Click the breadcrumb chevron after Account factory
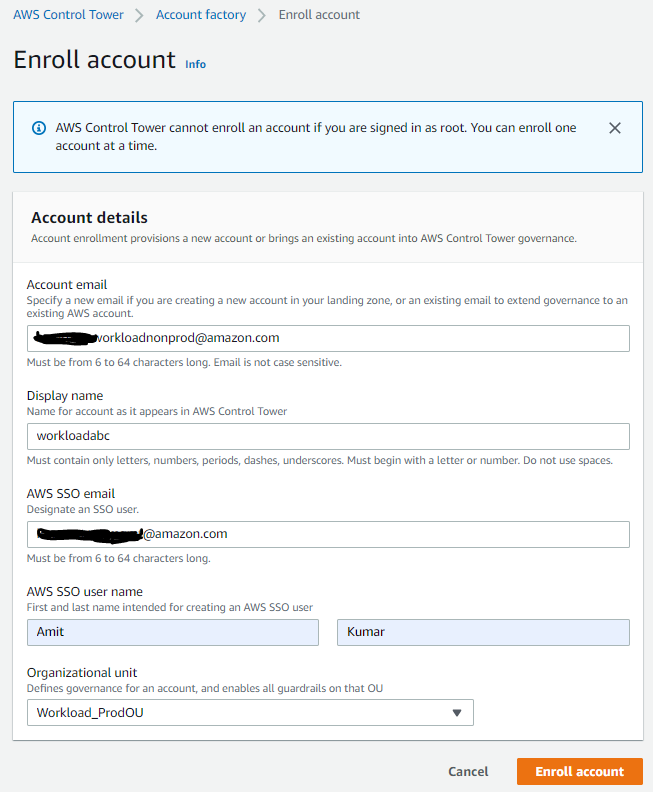 pos(262,15)
